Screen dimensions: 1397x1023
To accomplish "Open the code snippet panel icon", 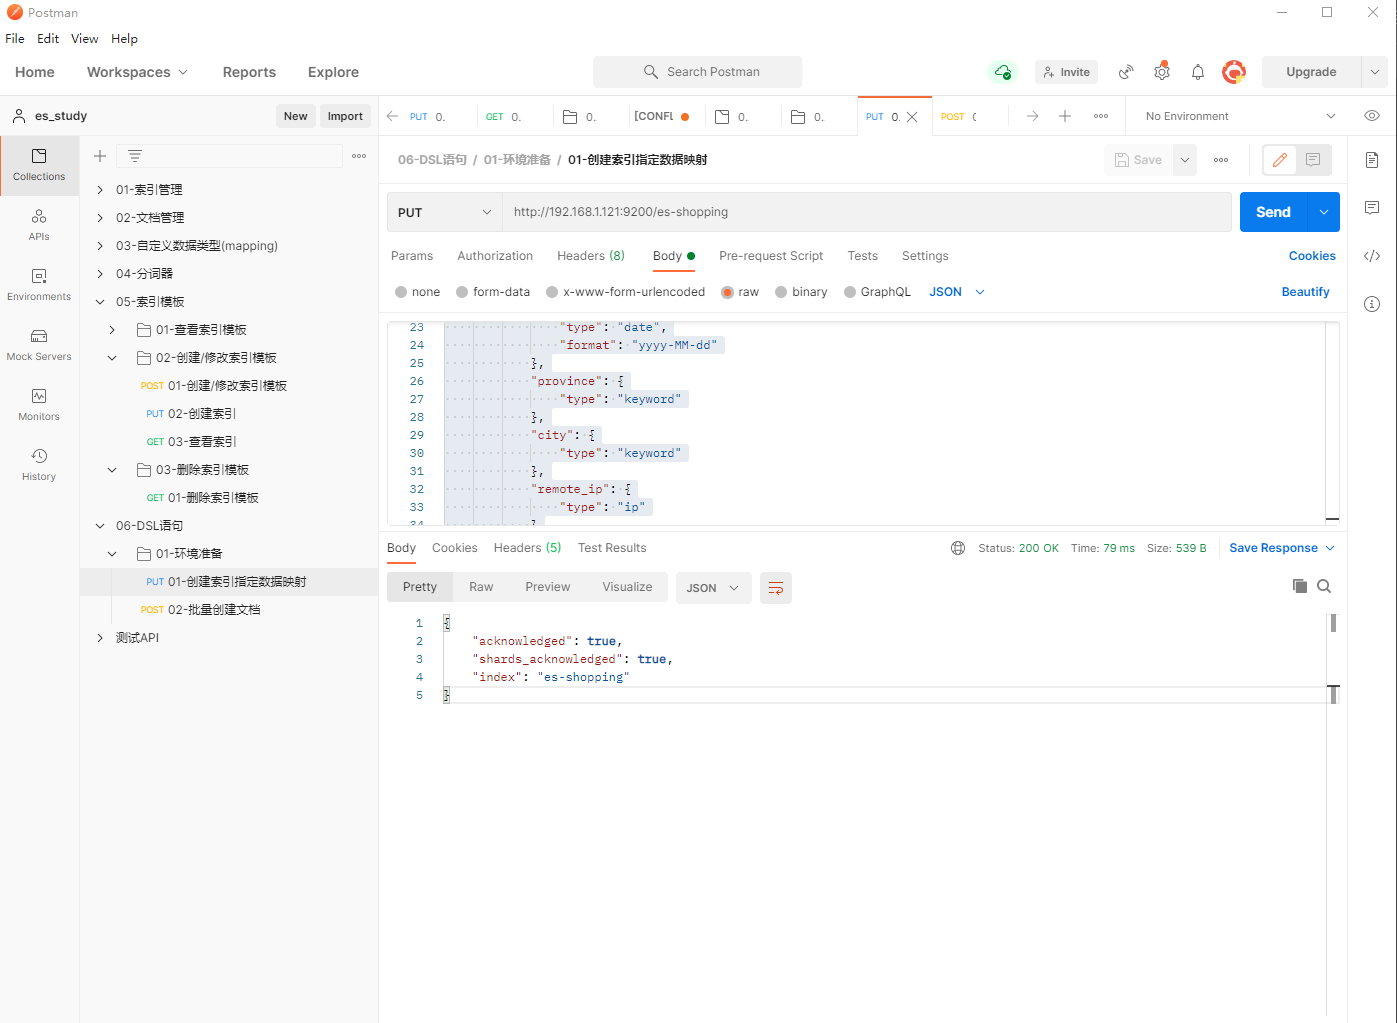I will (1371, 256).
